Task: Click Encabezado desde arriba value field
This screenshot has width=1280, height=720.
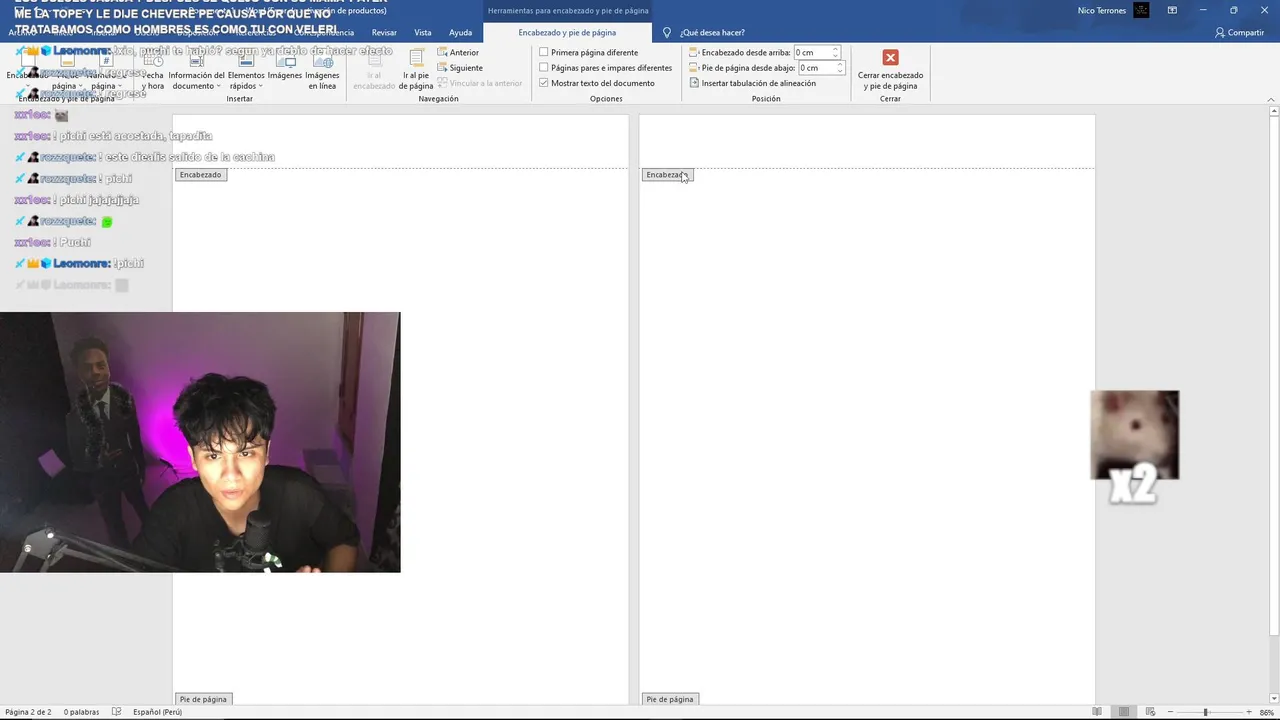Action: click(x=812, y=52)
